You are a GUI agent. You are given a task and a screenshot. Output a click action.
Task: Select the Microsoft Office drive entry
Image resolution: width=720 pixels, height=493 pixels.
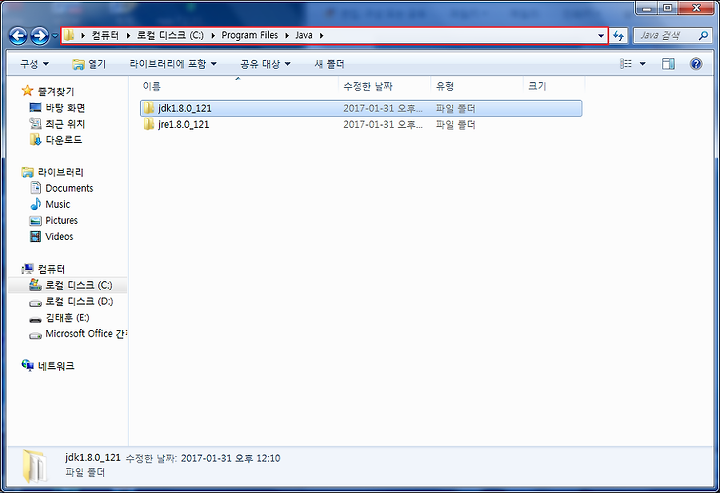(x=86, y=334)
